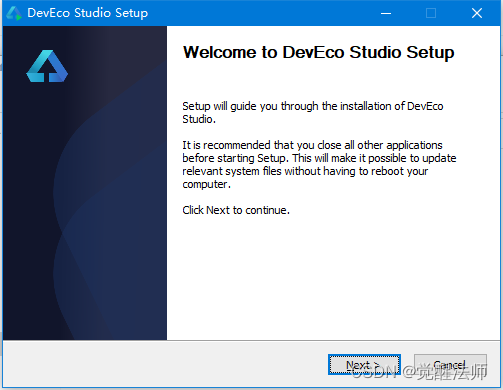Click the 'Click Next to continue.' line
The height and width of the screenshot is (390, 503).
tap(236, 210)
